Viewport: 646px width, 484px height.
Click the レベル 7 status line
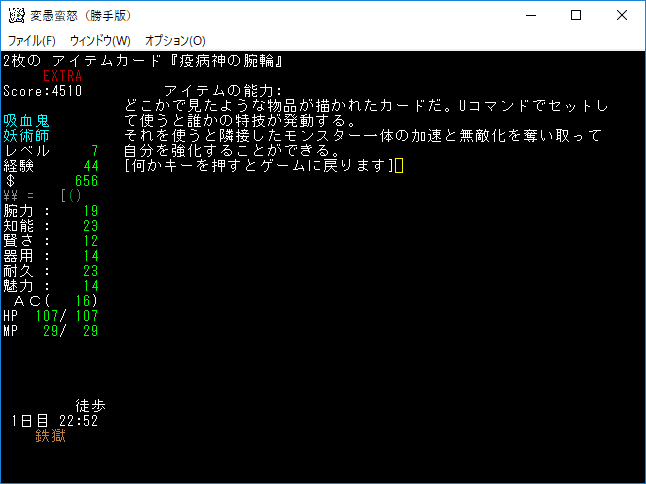[x=50, y=151]
